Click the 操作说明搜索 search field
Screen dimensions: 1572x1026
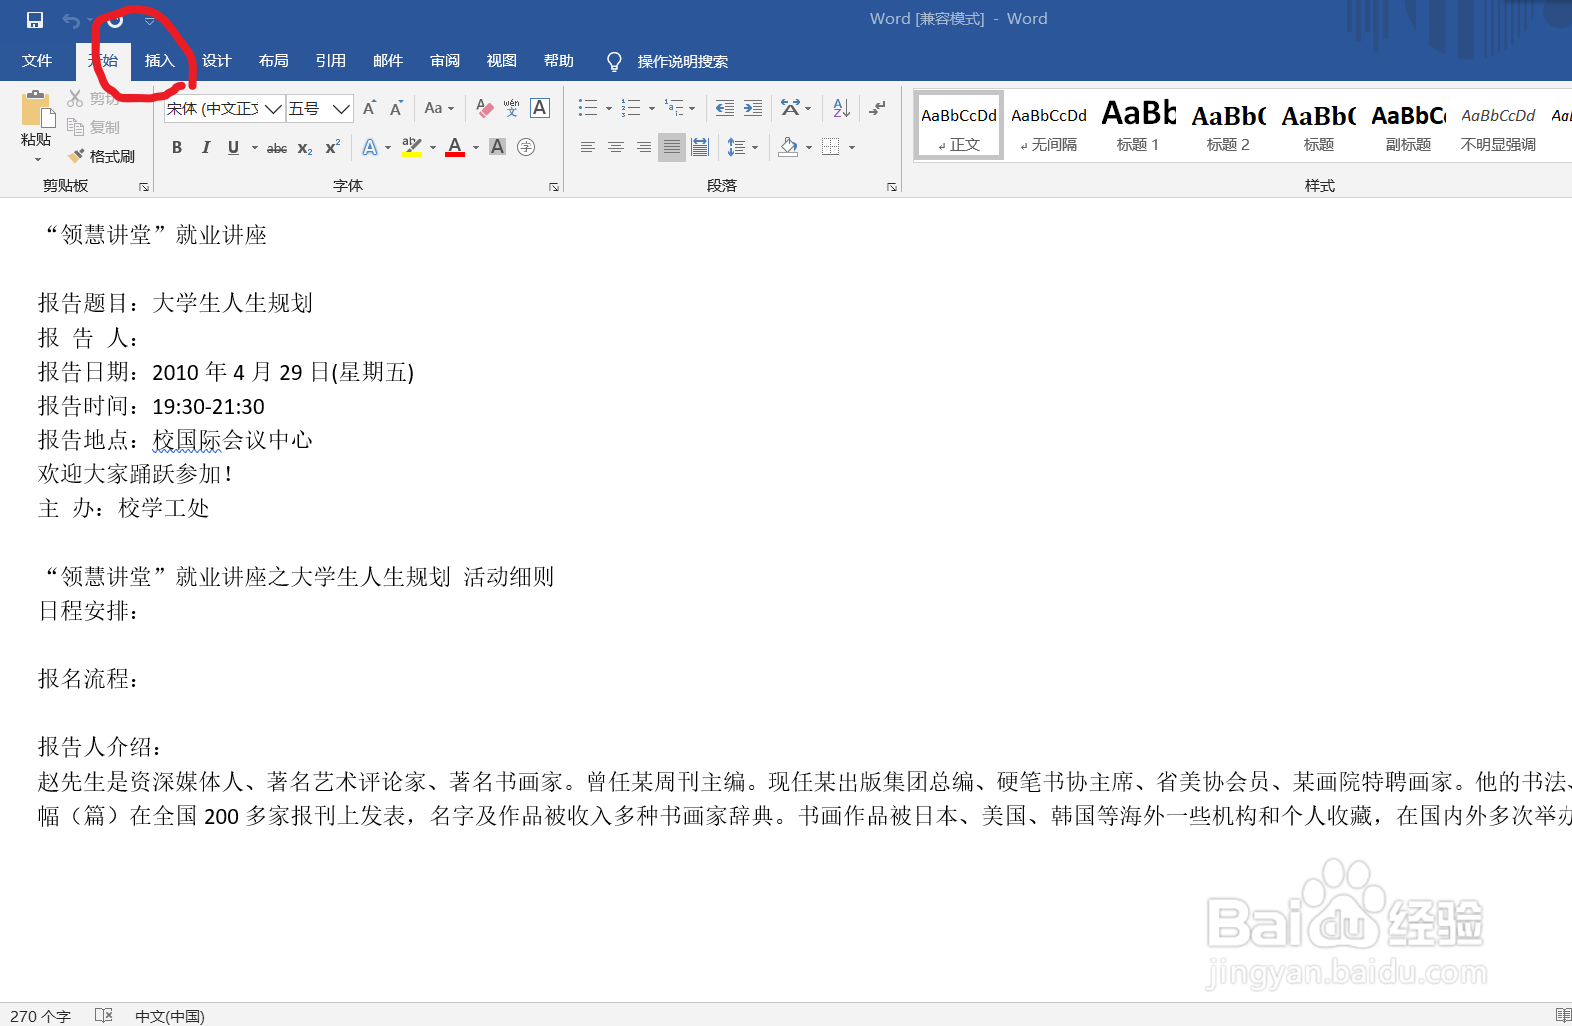[x=683, y=62]
